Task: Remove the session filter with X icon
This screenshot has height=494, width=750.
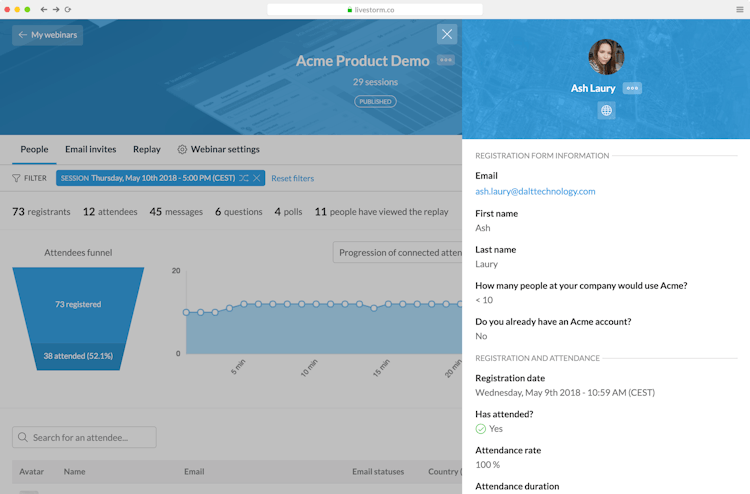Action: (x=257, y=178)
